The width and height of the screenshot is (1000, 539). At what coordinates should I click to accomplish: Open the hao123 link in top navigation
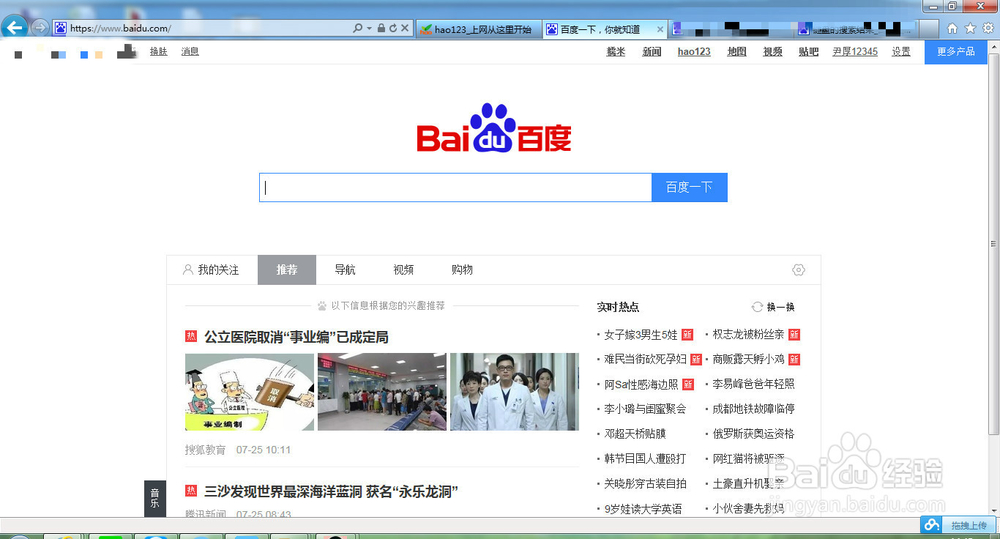coord(694,52)
